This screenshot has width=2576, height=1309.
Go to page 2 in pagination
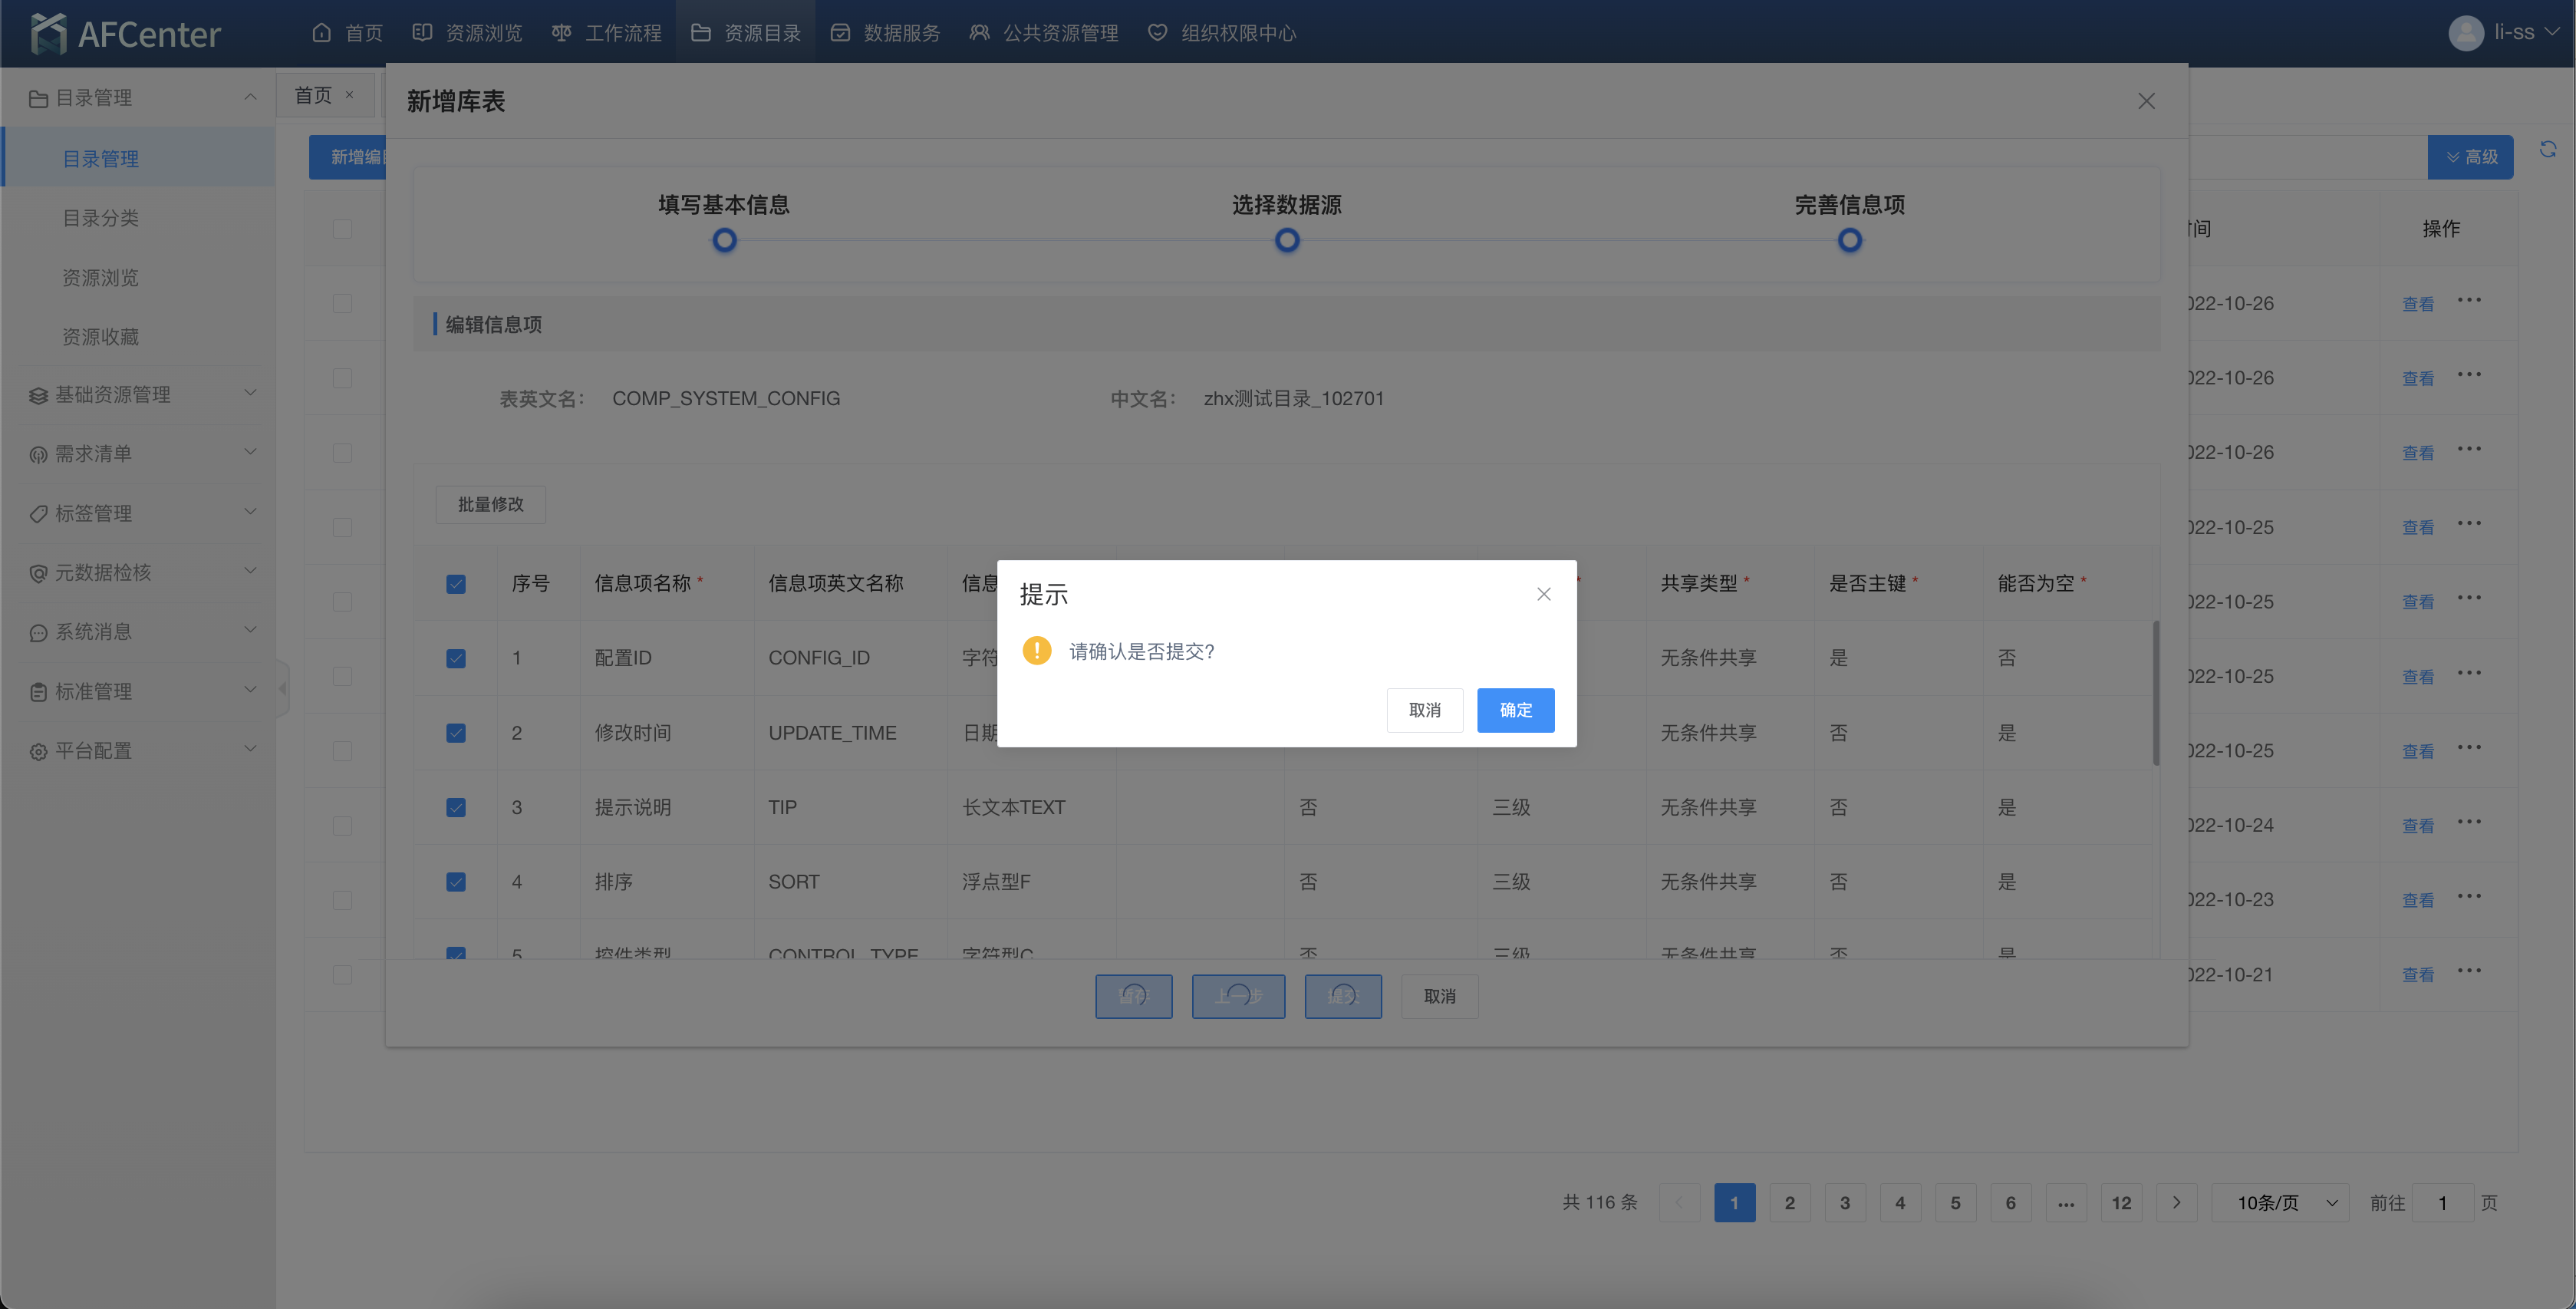point(1790,1203)
